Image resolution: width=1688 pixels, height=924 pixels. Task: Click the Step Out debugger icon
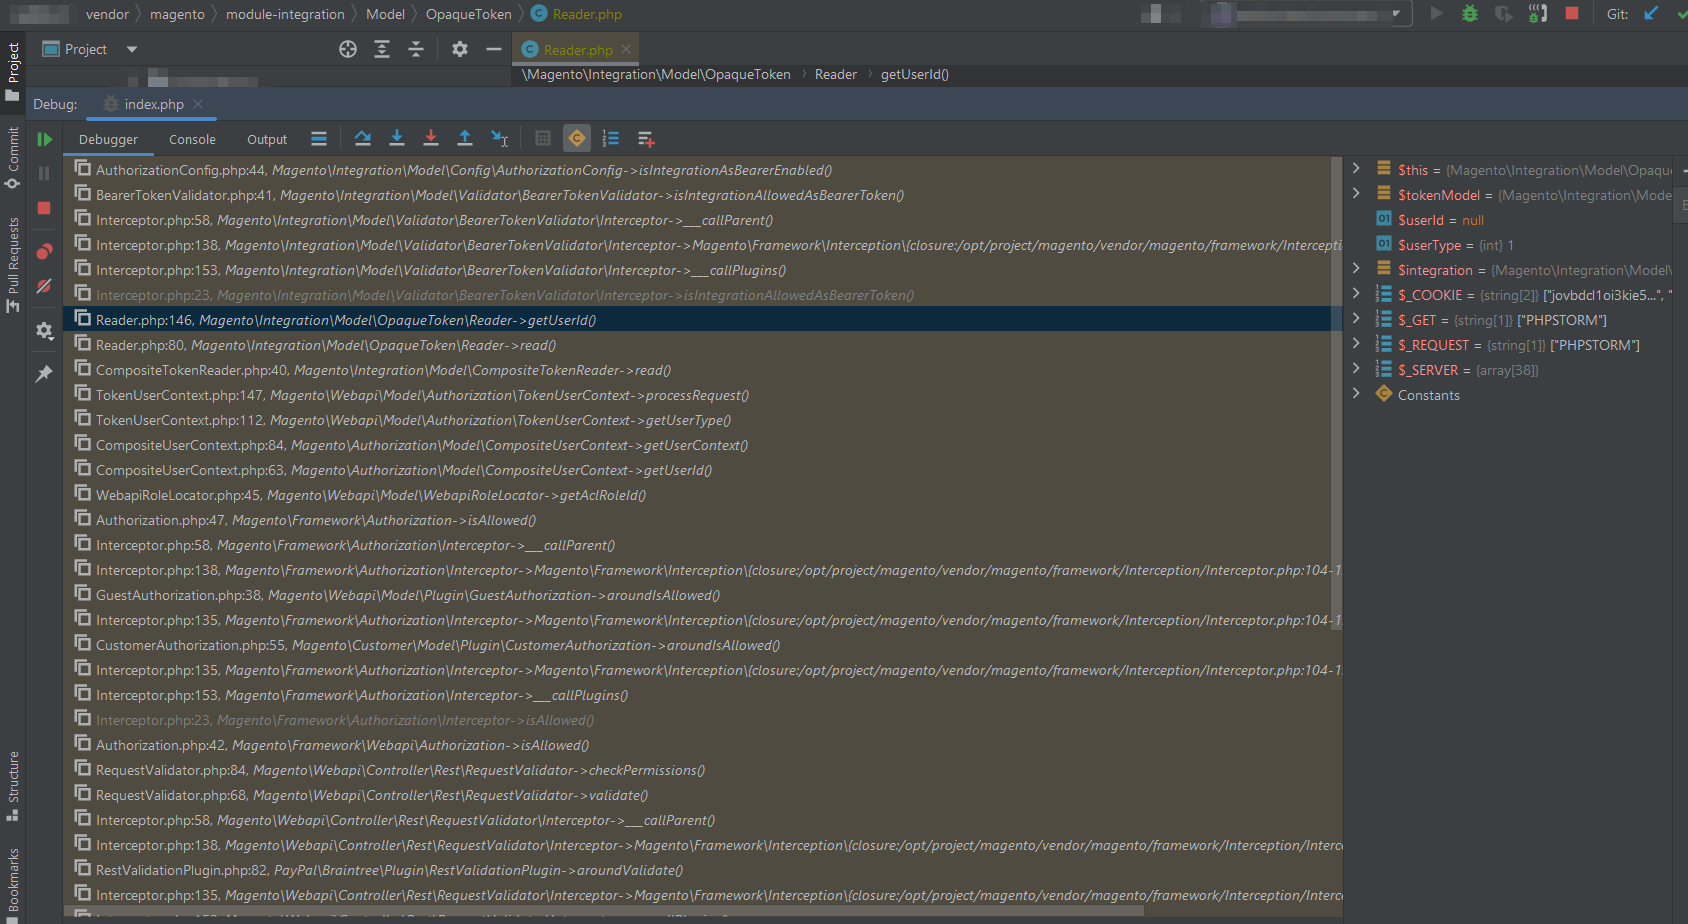tap(465, 139)
